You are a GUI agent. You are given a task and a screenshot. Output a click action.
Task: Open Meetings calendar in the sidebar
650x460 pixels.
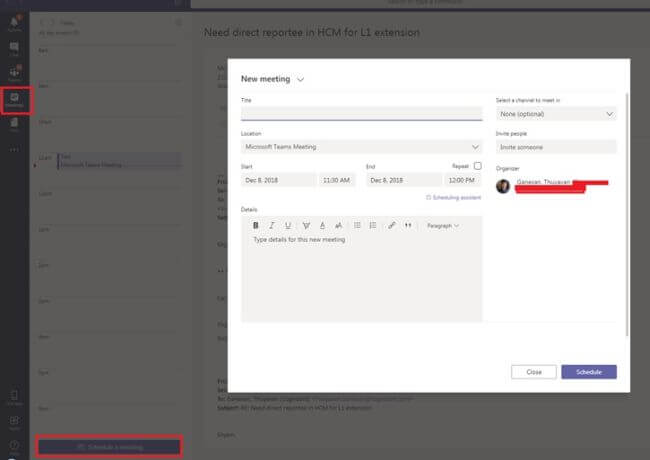[15, 100]
